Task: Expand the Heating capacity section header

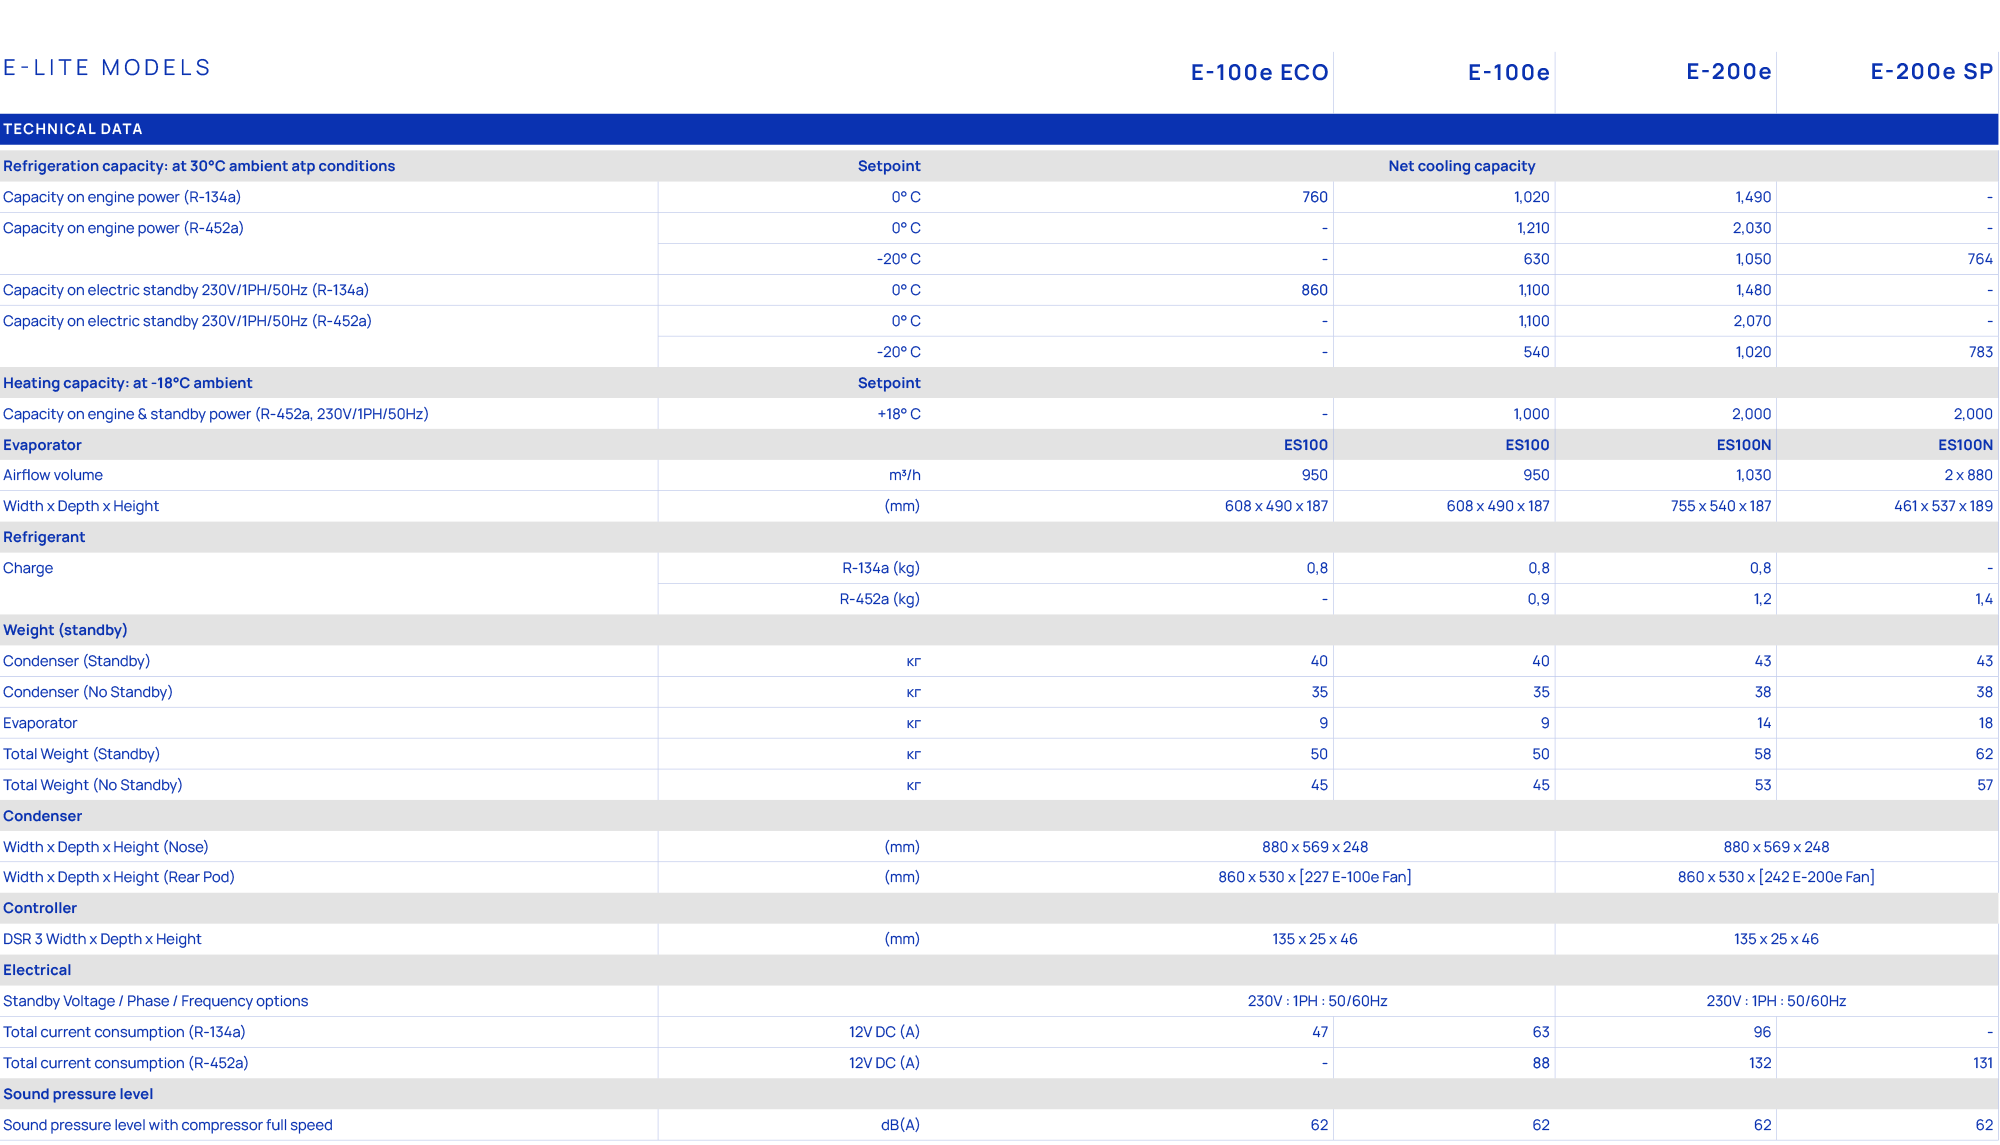Action: [127, 383]
